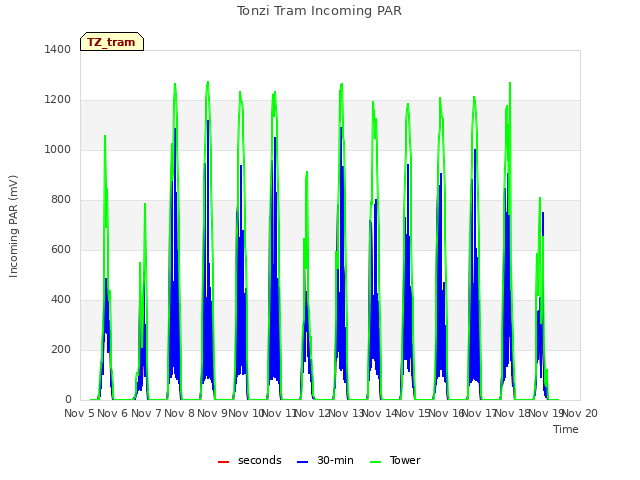Viewport: 640px width, 480px height.
Task: Click the 1200 y-axis tick label
Action: (58, 100)
